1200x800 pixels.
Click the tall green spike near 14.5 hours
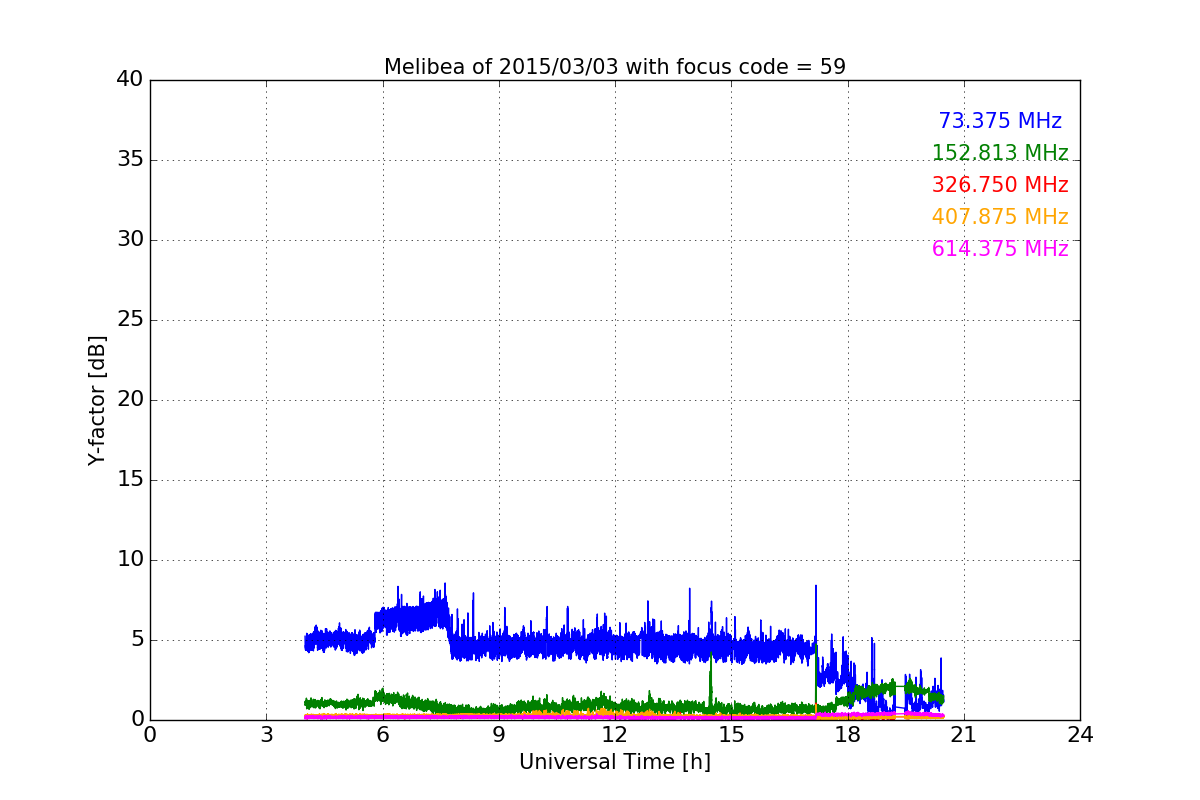pyautogui.click(x=710, y=680)
